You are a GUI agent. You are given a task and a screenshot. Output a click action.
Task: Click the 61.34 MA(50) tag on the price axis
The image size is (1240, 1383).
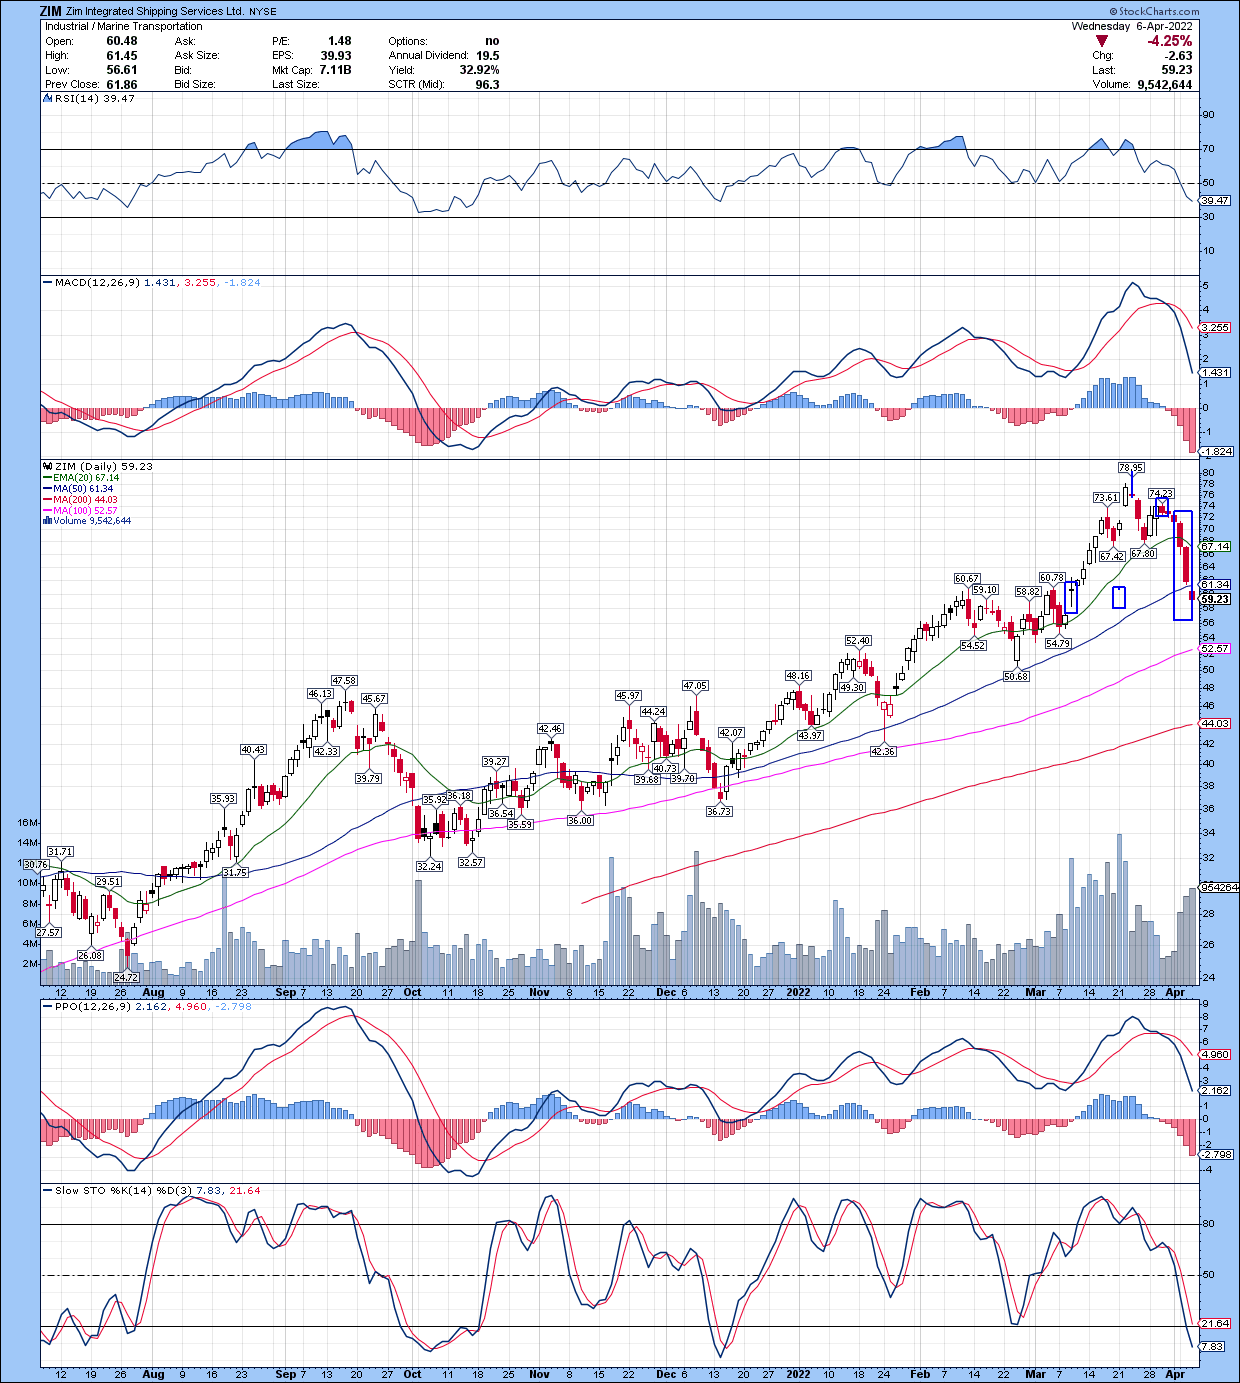(x=1215, y=585)
